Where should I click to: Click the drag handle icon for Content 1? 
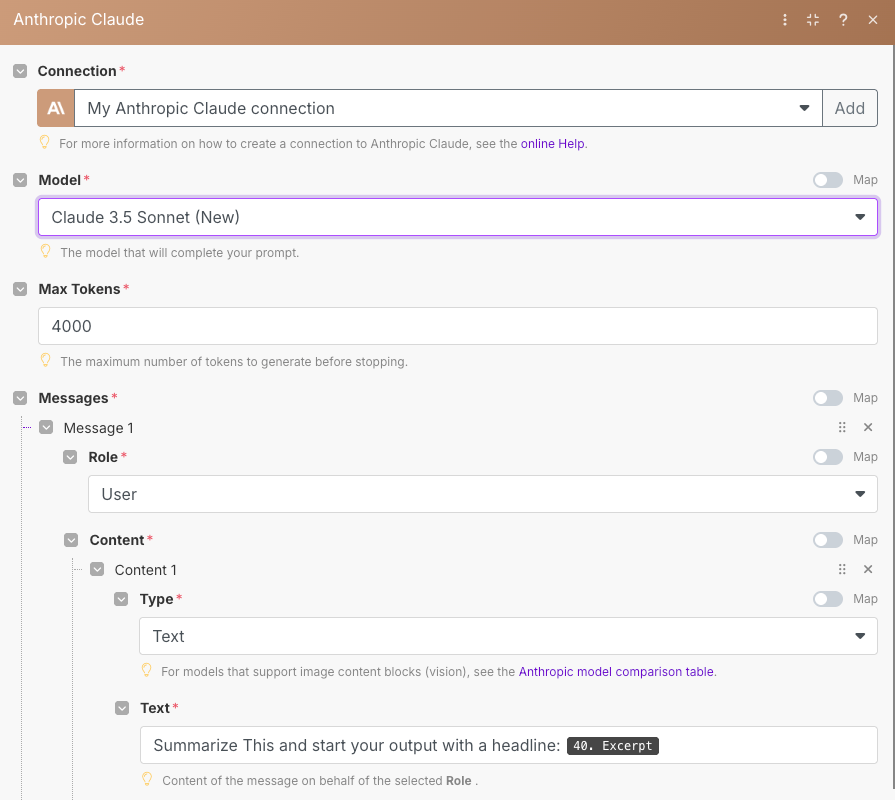click(842, 569)
